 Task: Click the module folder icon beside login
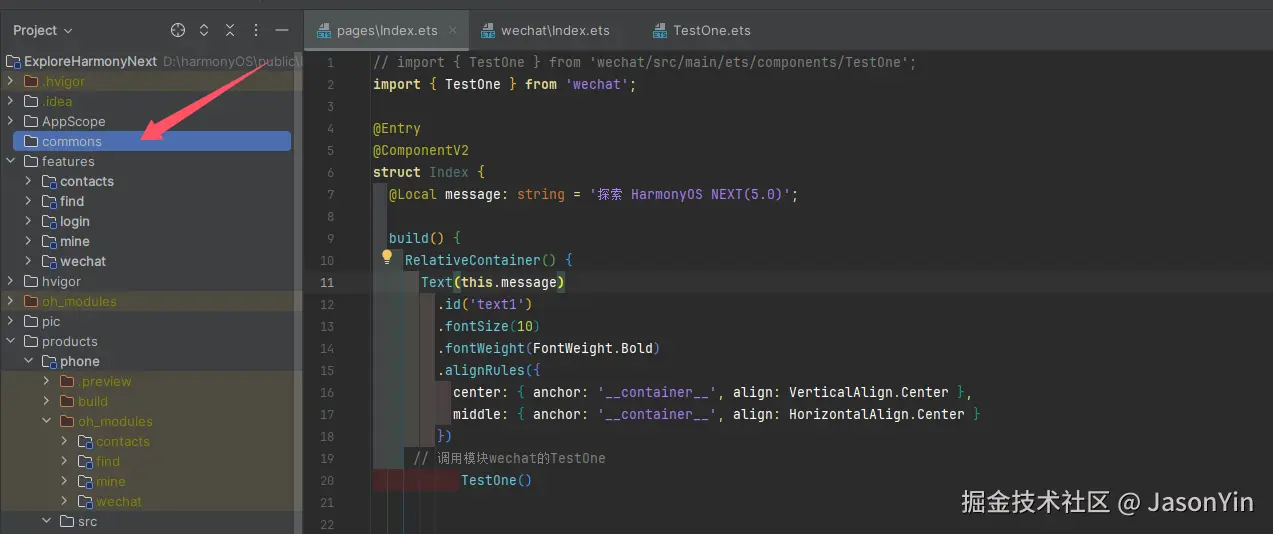[49, 221]
